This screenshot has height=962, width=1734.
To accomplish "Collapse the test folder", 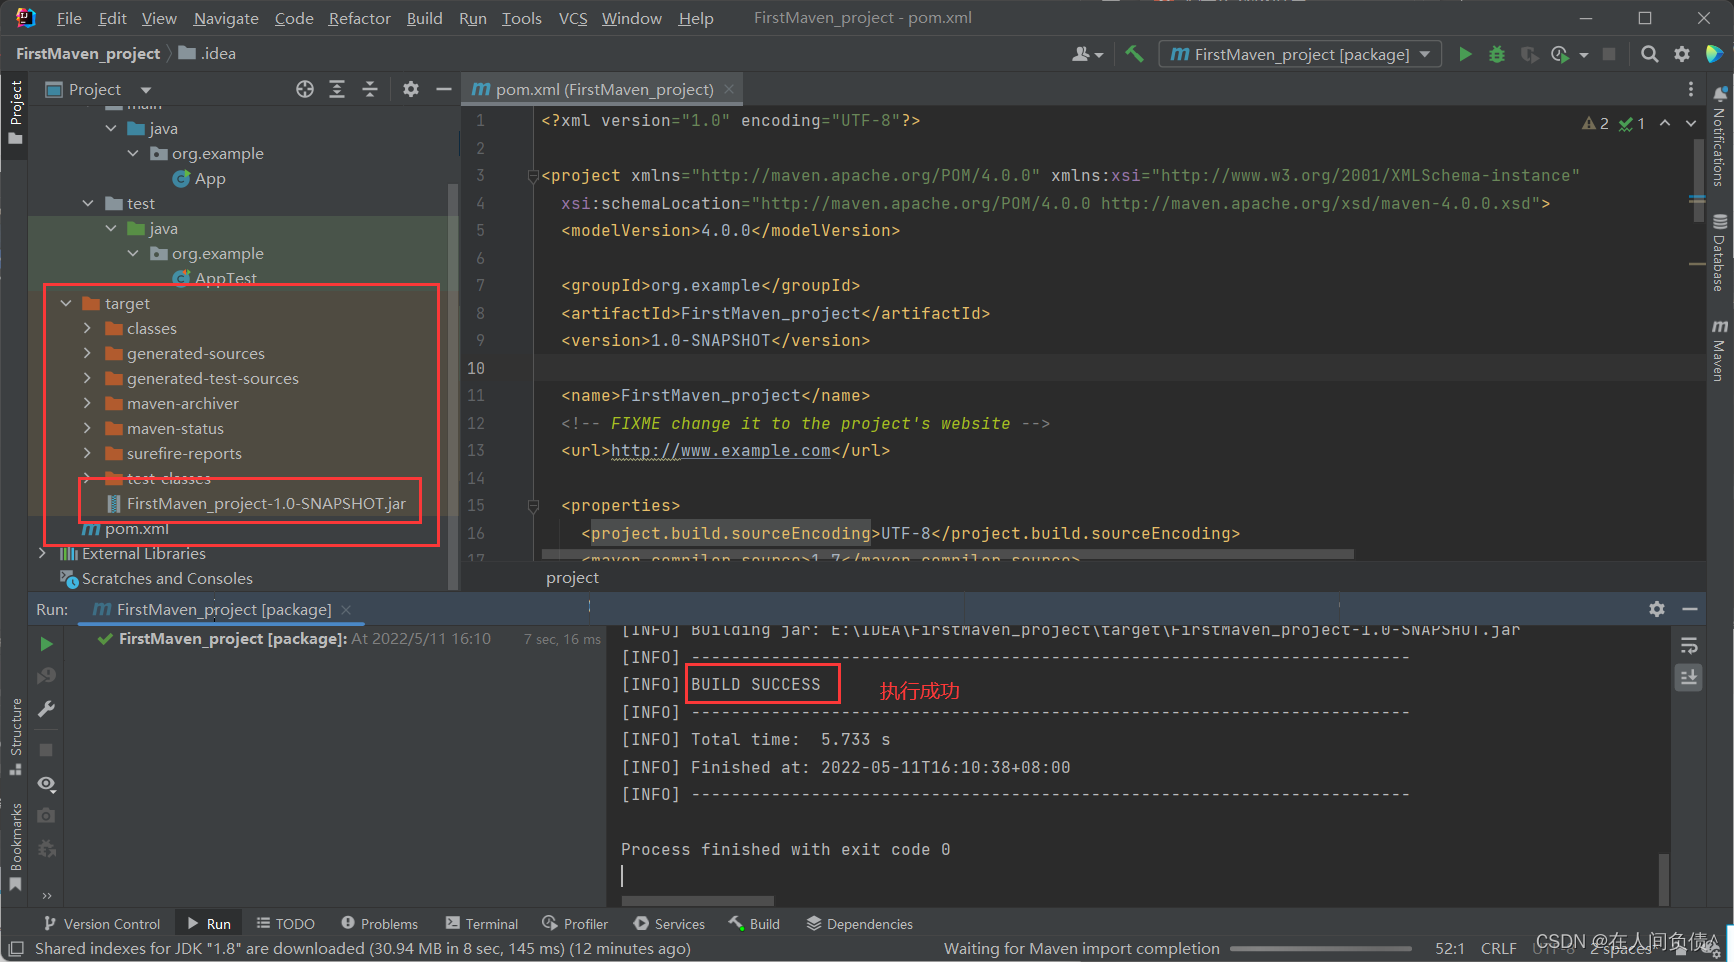I will coord(88,203).
